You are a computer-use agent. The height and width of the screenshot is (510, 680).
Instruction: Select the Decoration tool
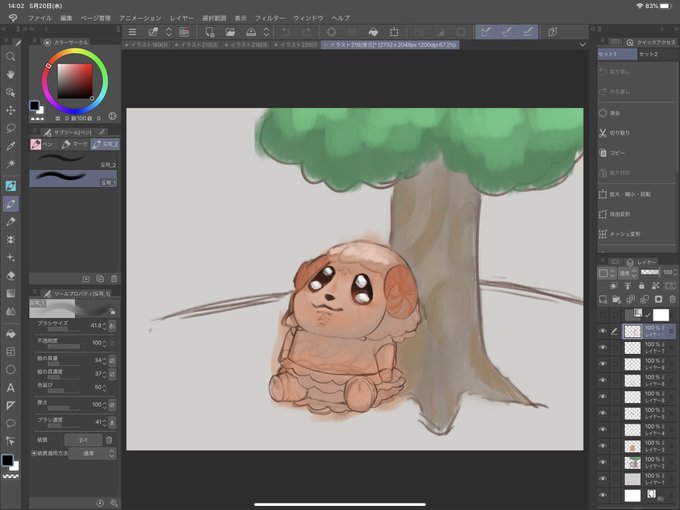(10, 258)
